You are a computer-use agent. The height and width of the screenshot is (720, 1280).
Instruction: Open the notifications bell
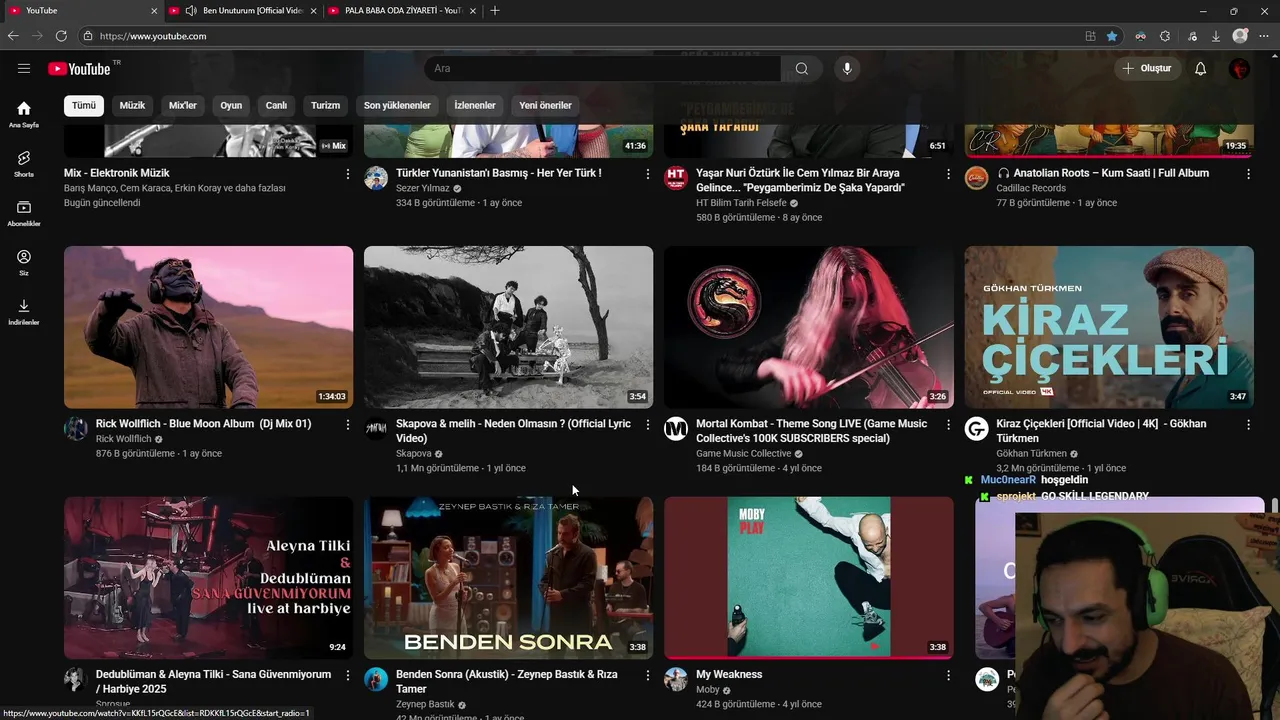point(1201,68)
